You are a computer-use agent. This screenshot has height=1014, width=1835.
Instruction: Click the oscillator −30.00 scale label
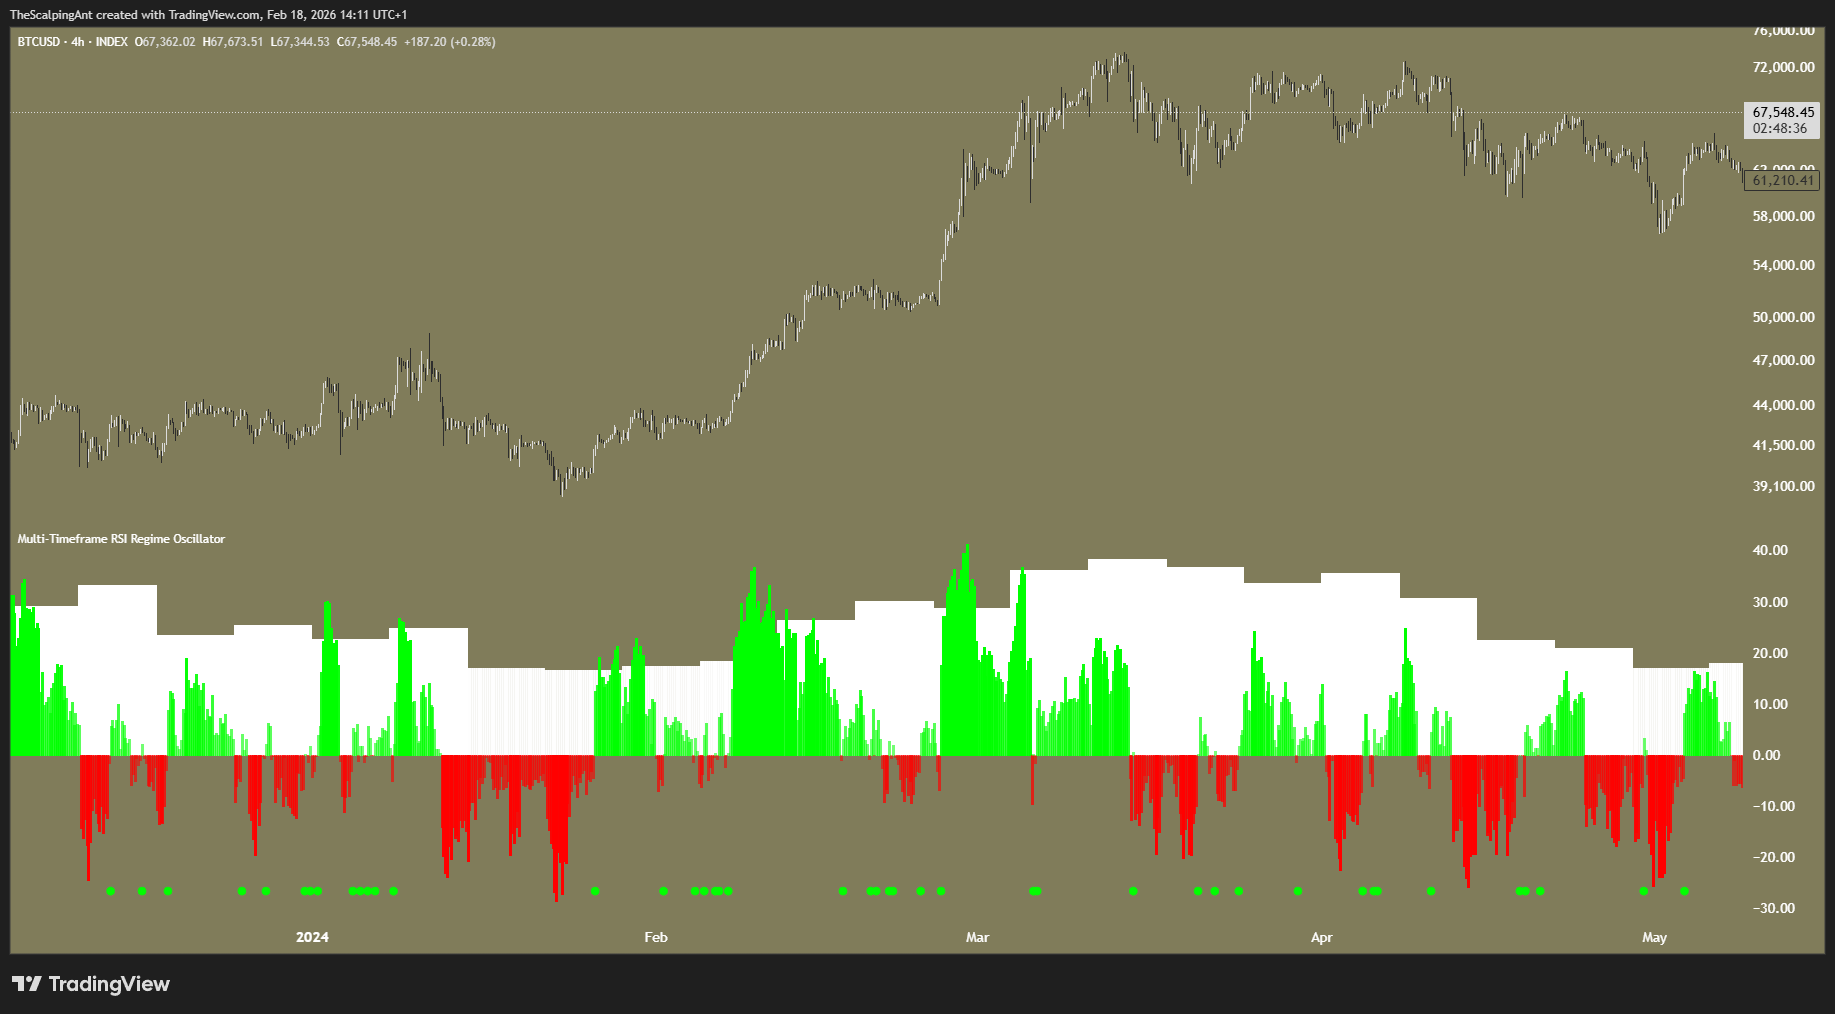1773,909
